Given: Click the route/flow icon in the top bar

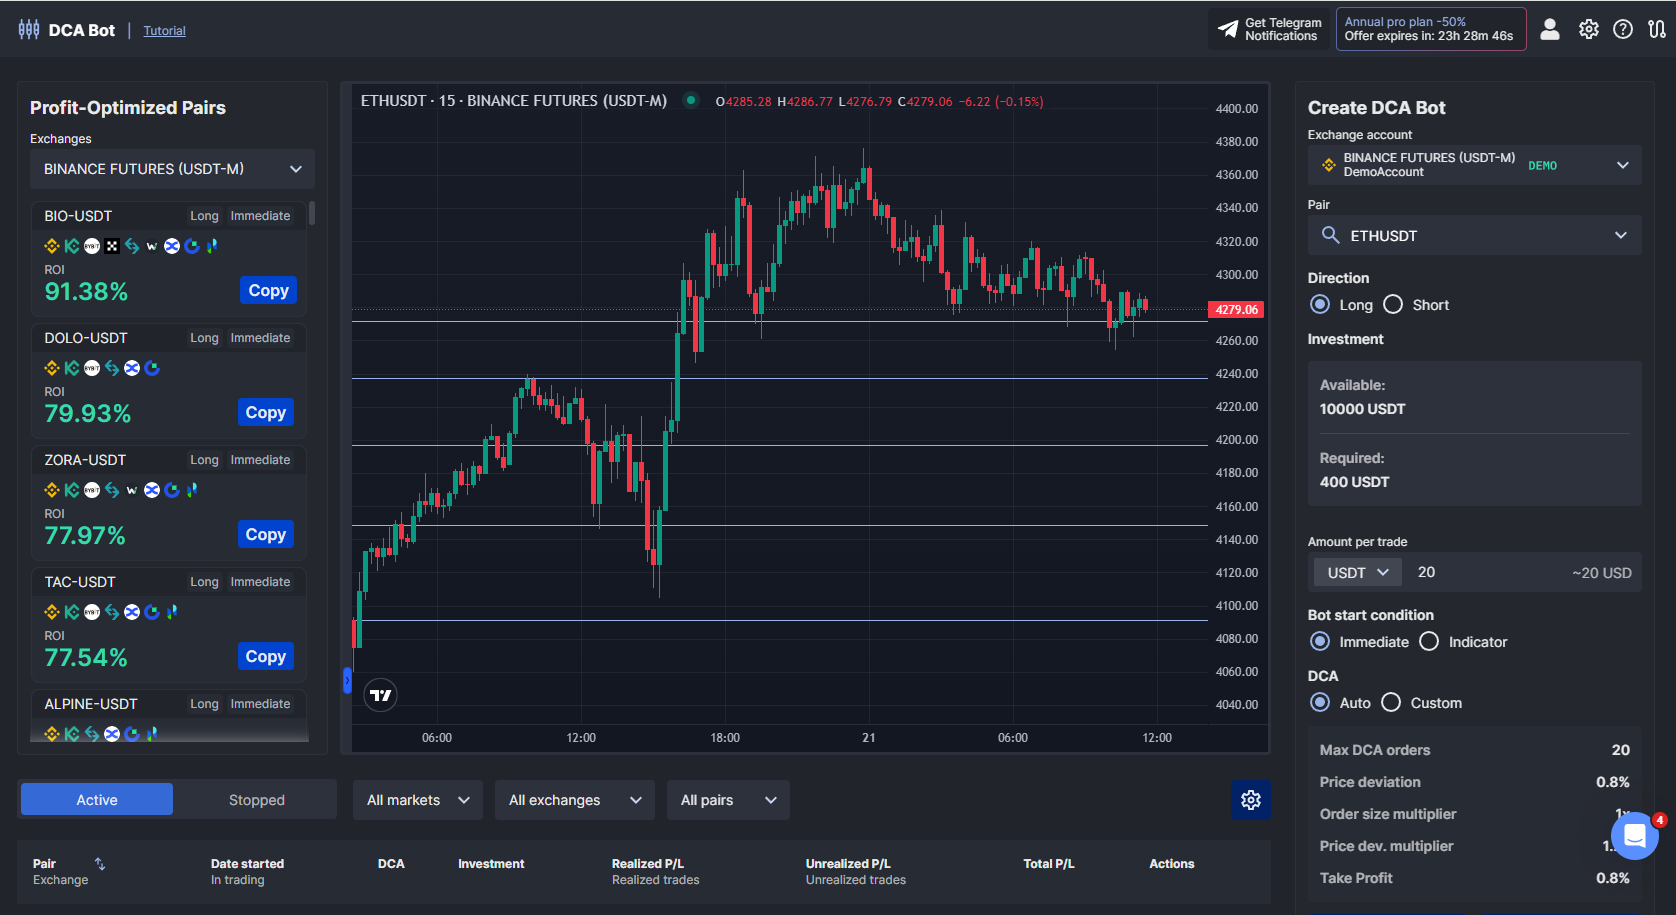Looking at the screenshot, I should point(1657,30).
